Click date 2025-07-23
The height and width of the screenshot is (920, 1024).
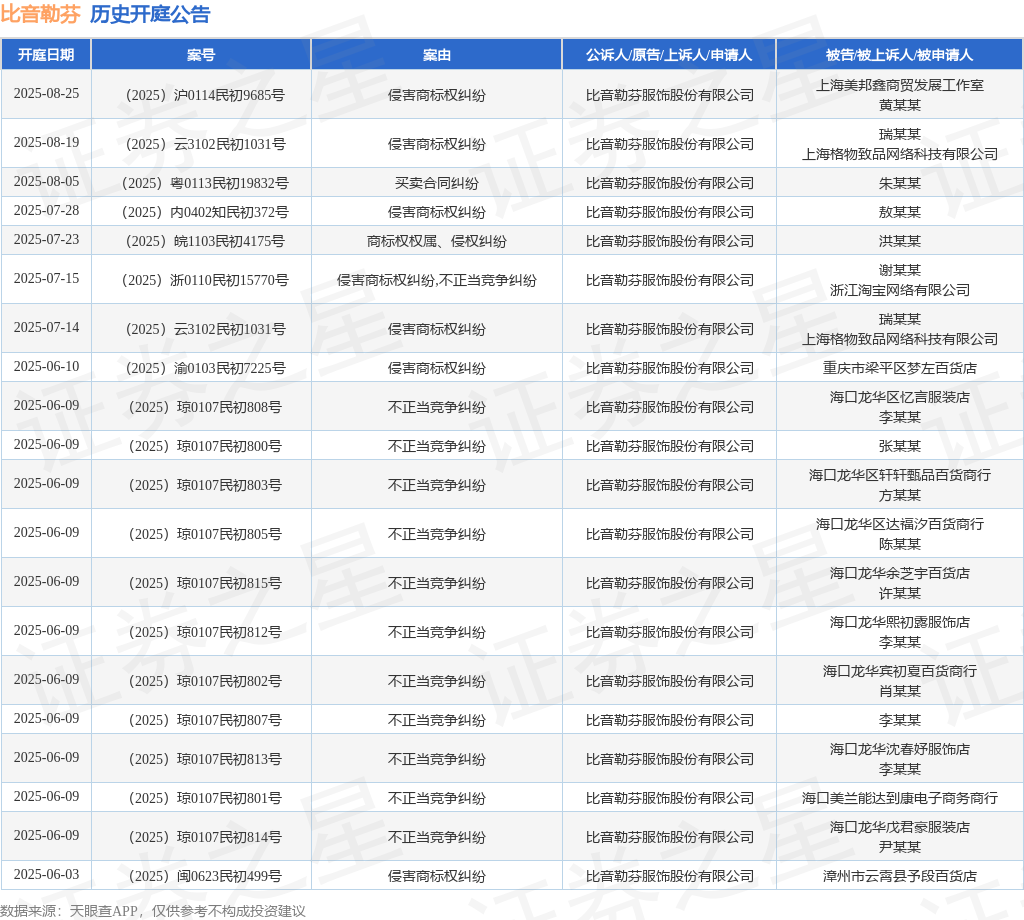coord(46,240)
